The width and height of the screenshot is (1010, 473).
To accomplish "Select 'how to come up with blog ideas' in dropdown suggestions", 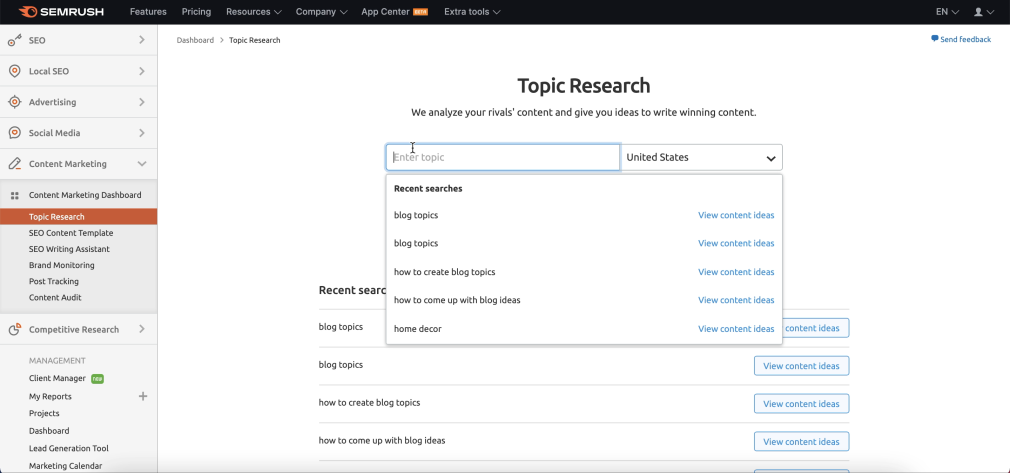I will 457,300.
